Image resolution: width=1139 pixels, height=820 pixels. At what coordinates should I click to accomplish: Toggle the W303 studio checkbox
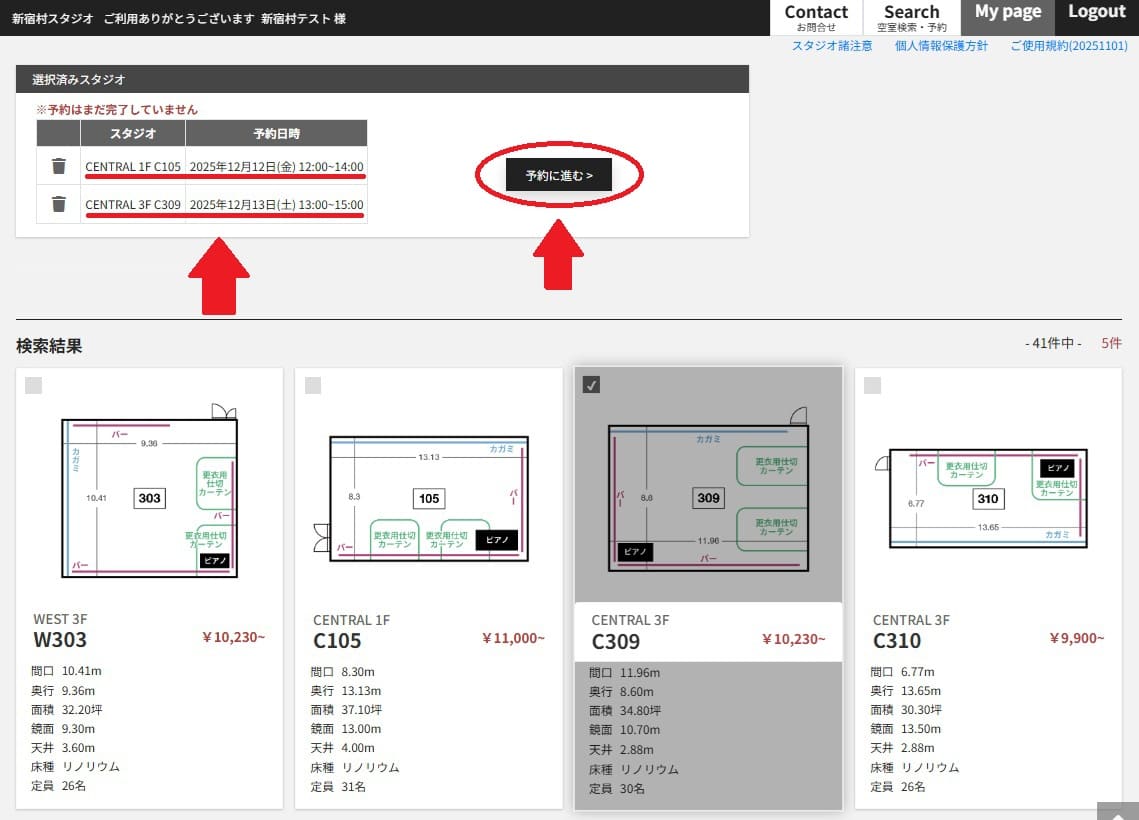click(33, 385)
